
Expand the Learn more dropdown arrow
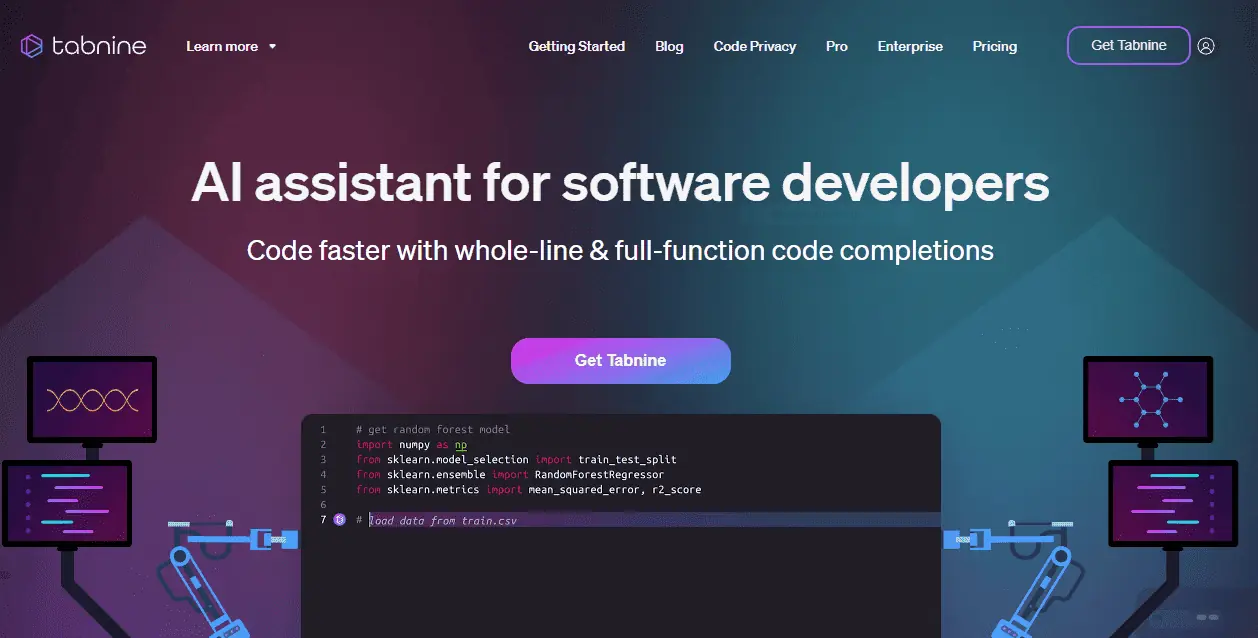273,47
